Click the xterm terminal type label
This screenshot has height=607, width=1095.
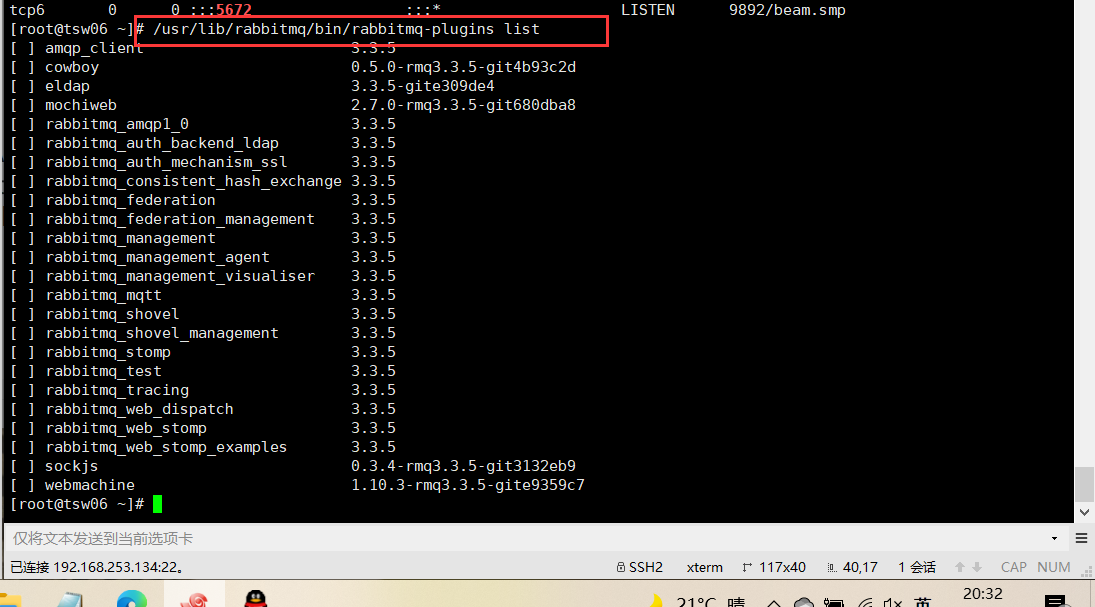coord(705,567)
